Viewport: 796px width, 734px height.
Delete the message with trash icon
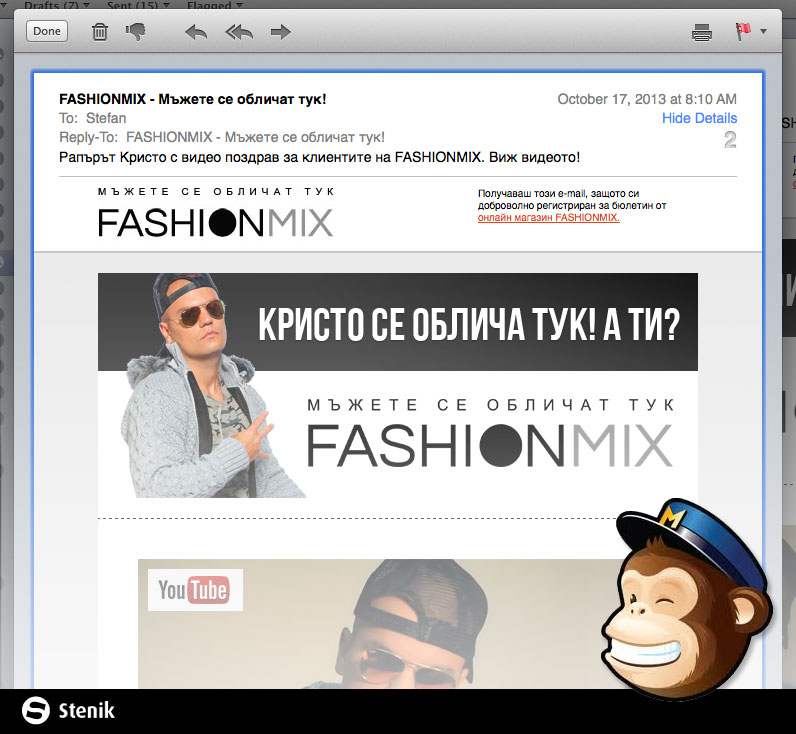[x=100, y=32]
